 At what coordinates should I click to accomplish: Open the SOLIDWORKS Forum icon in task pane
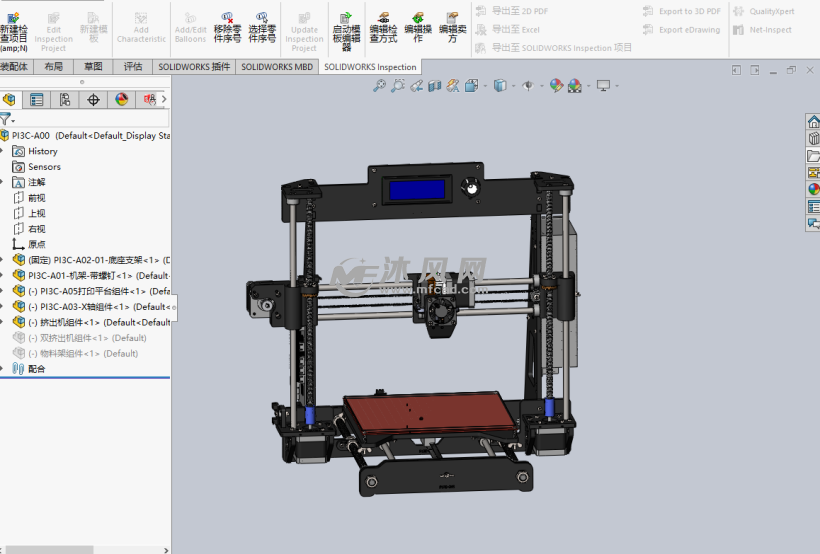[813, 223]
